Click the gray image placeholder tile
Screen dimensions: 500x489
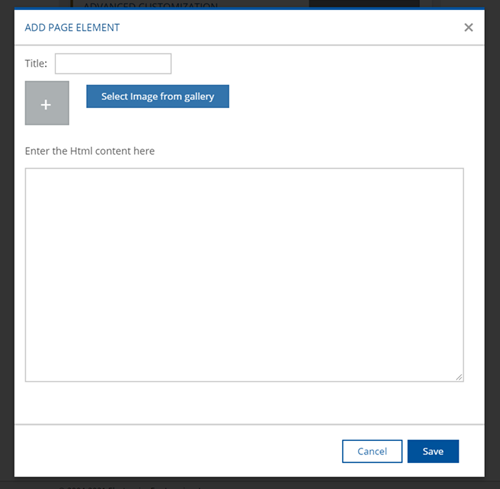click(47, 103)
